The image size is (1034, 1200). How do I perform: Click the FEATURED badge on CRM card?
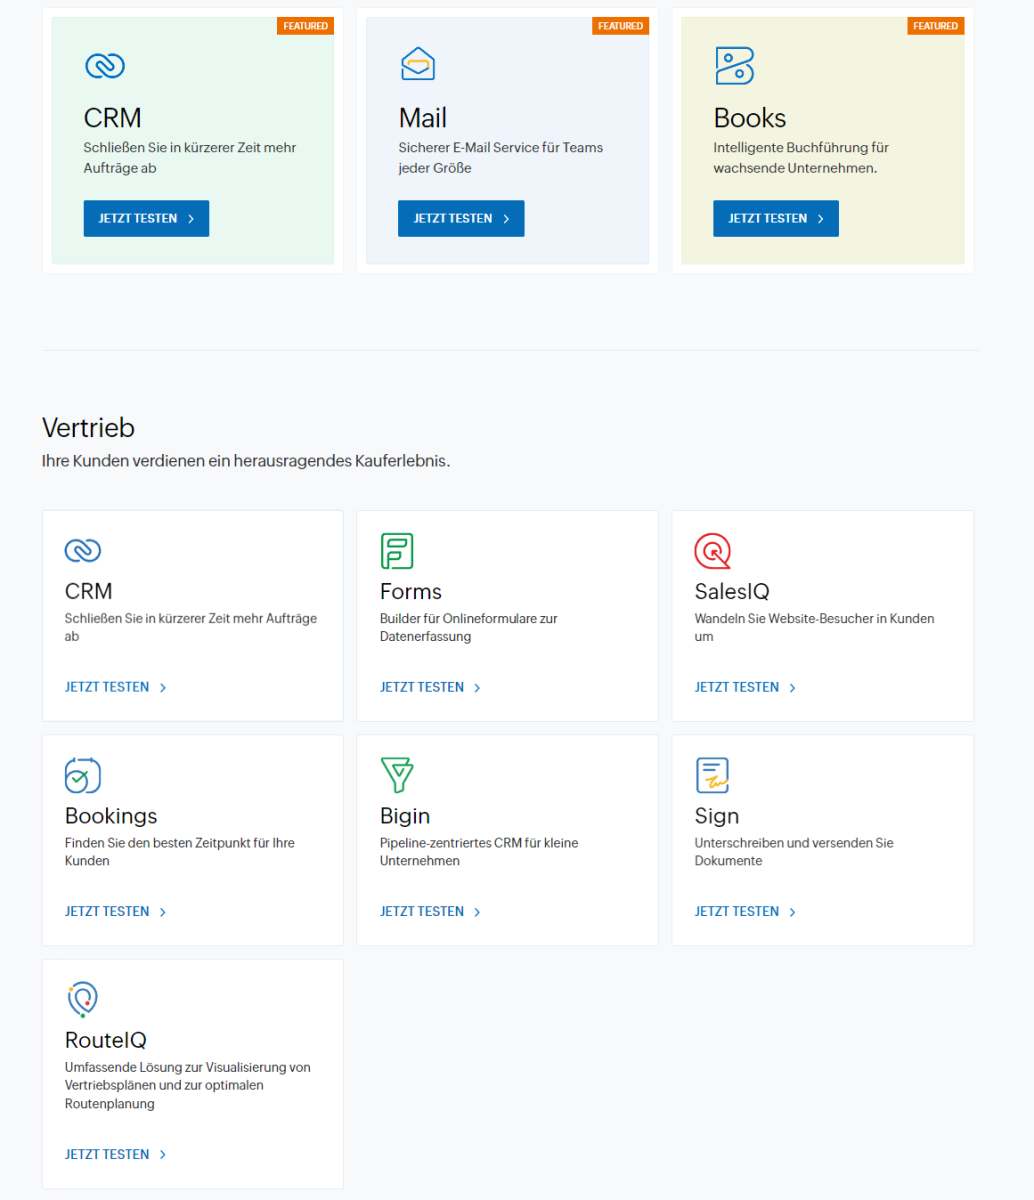click(305, 26)
